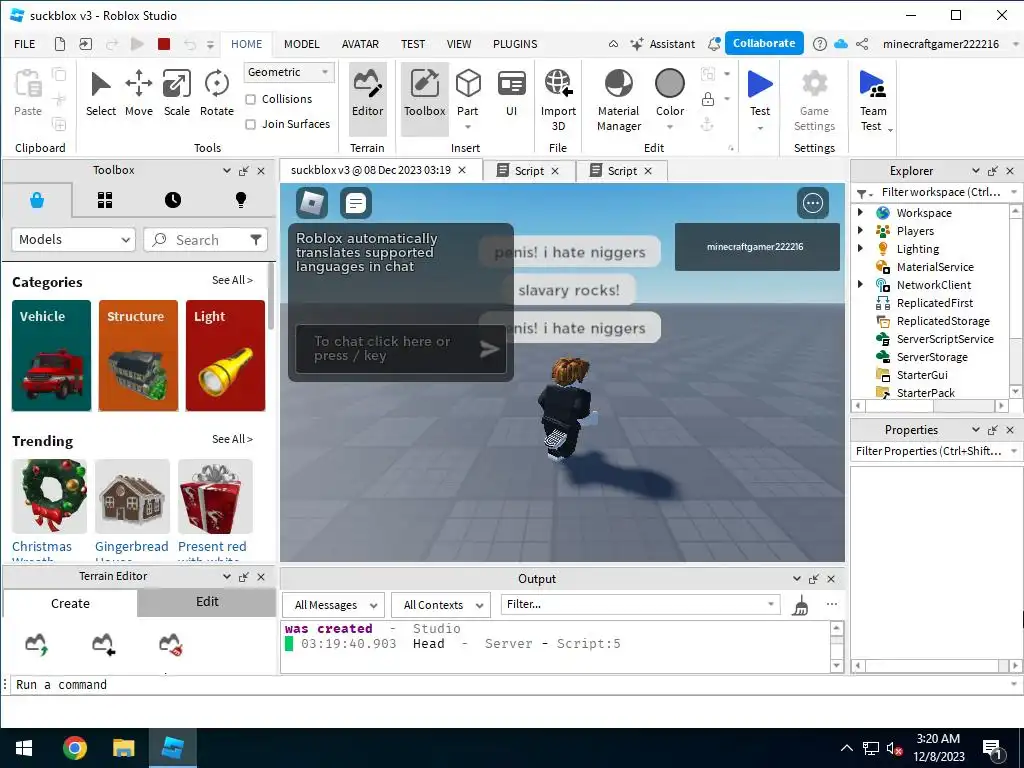Open the Structure category thumbnail
The image size is (1024, 768).
pyautogui.click(x=138, y=356)
